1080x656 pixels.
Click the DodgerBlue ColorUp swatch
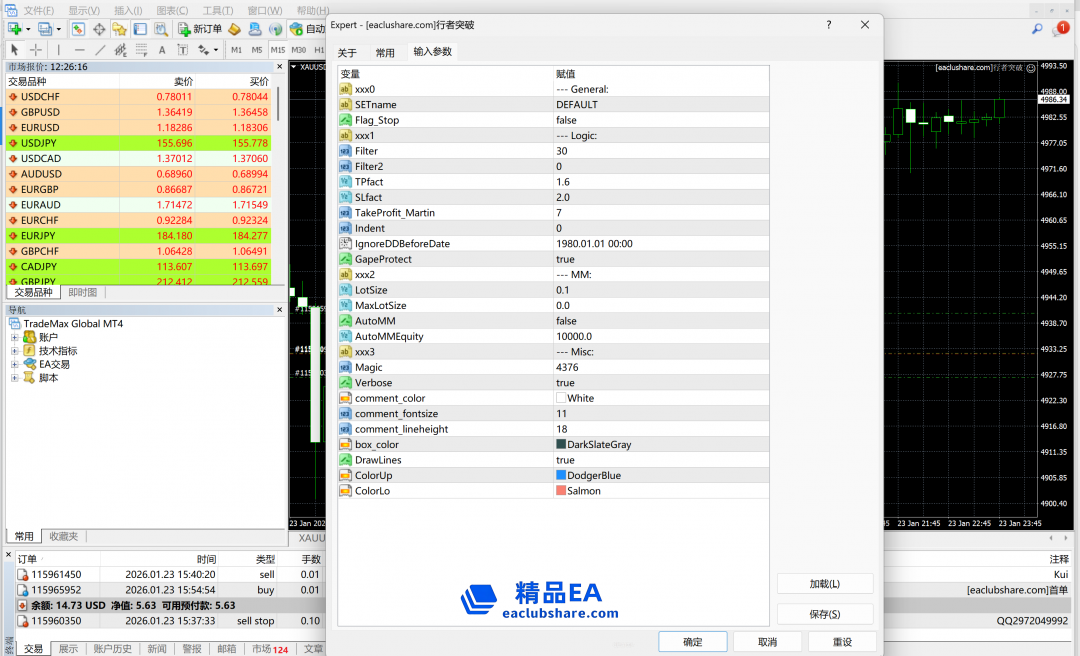[x=561, y=475]
